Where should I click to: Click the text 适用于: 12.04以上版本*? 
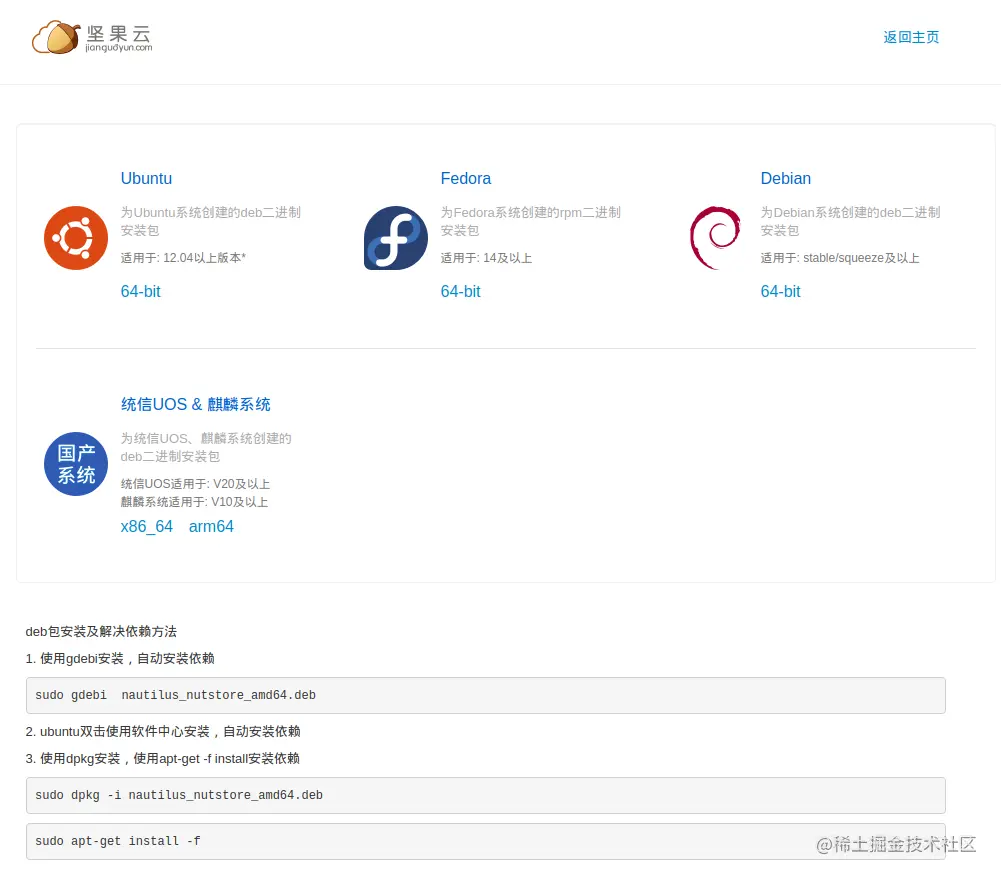[x=183, y=258]
